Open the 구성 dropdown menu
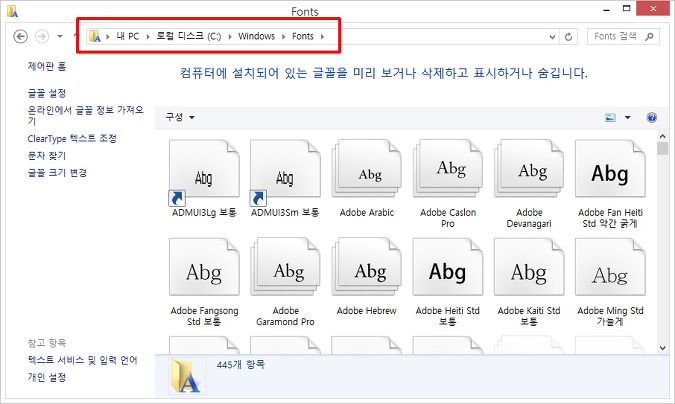This screenshot has height=404, width=675. pyautogui.click(x=180, y=117)
